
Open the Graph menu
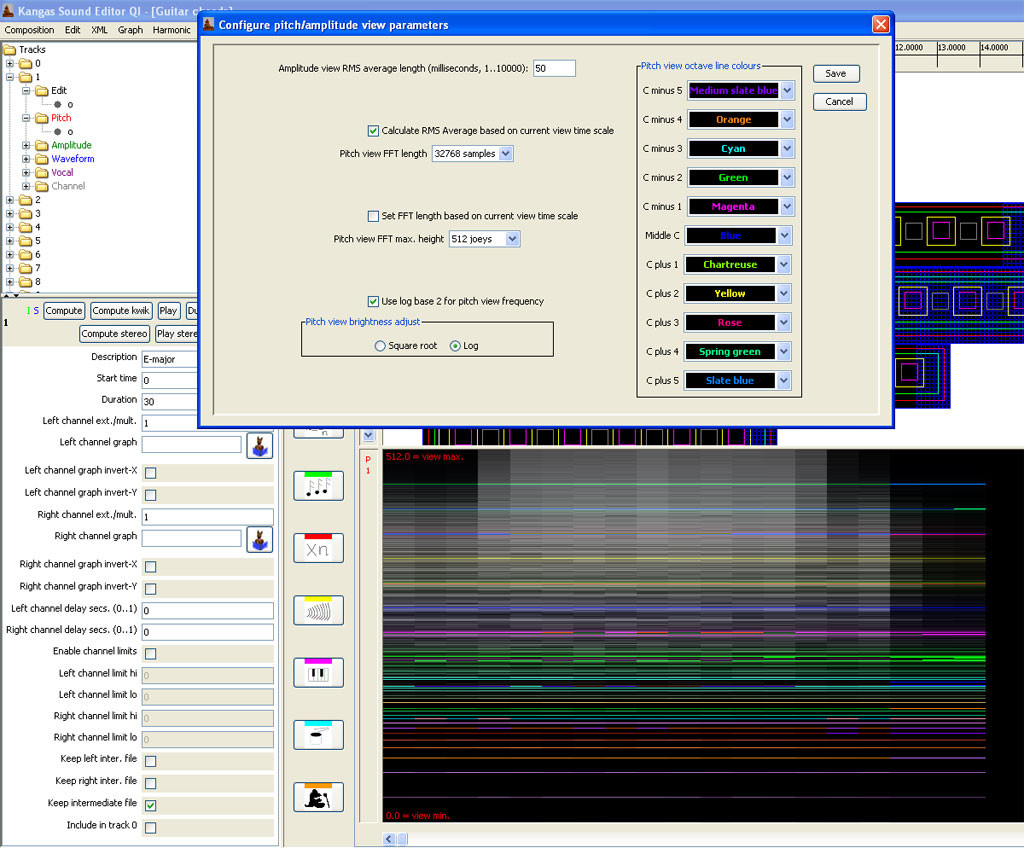pyautogui.click(x=131, y=30)
